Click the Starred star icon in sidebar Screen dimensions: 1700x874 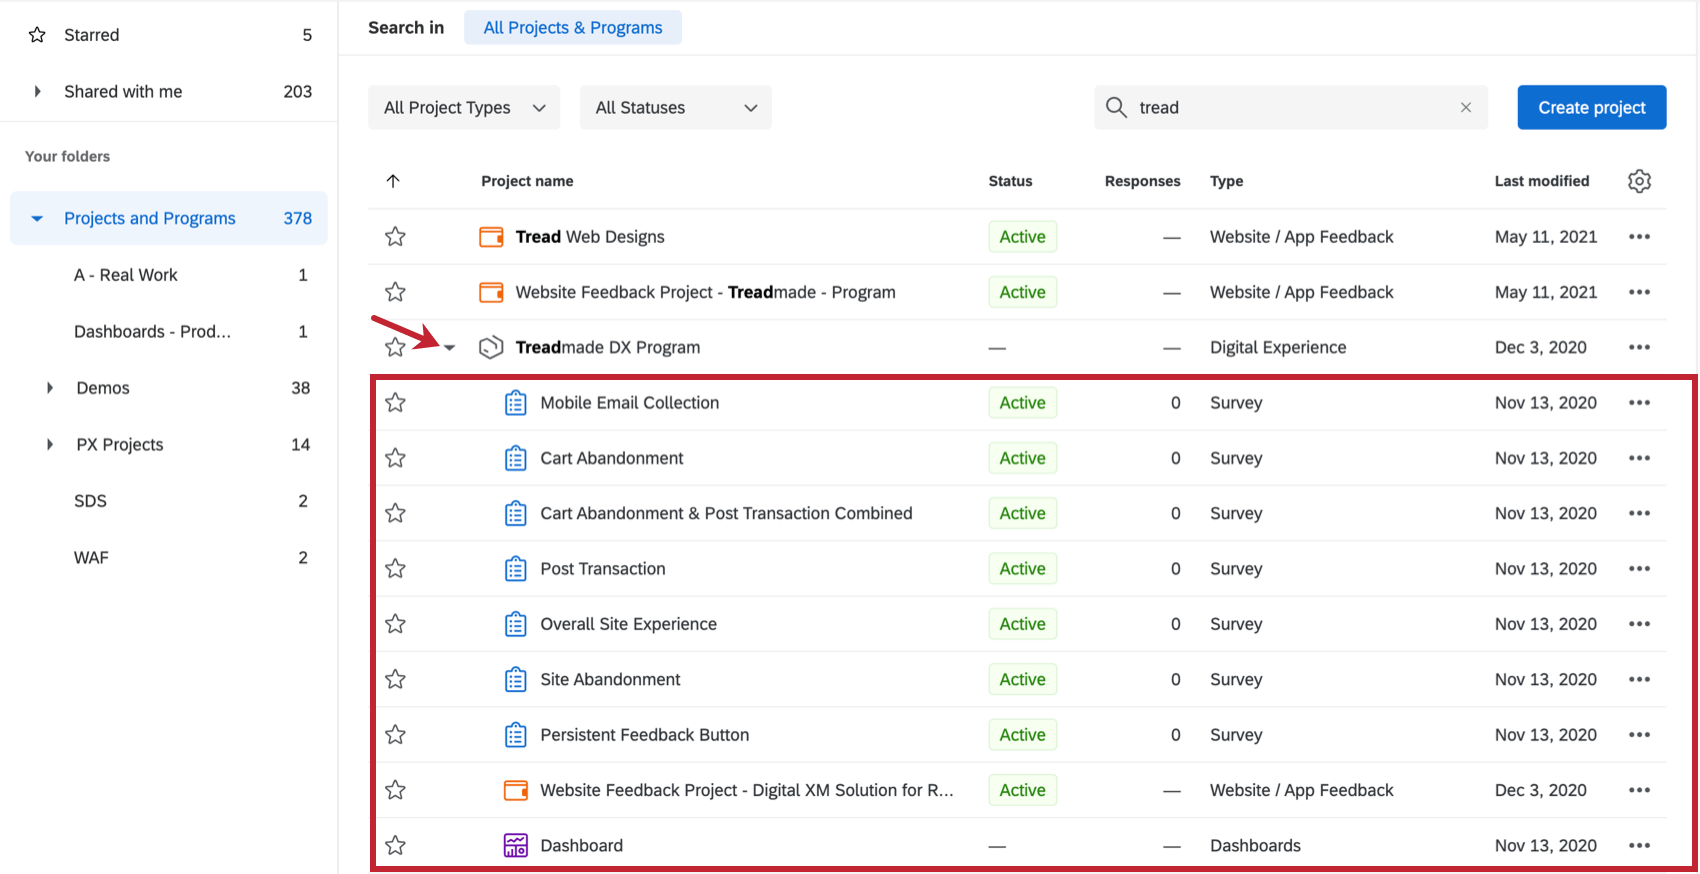click(x=37, y=35)
